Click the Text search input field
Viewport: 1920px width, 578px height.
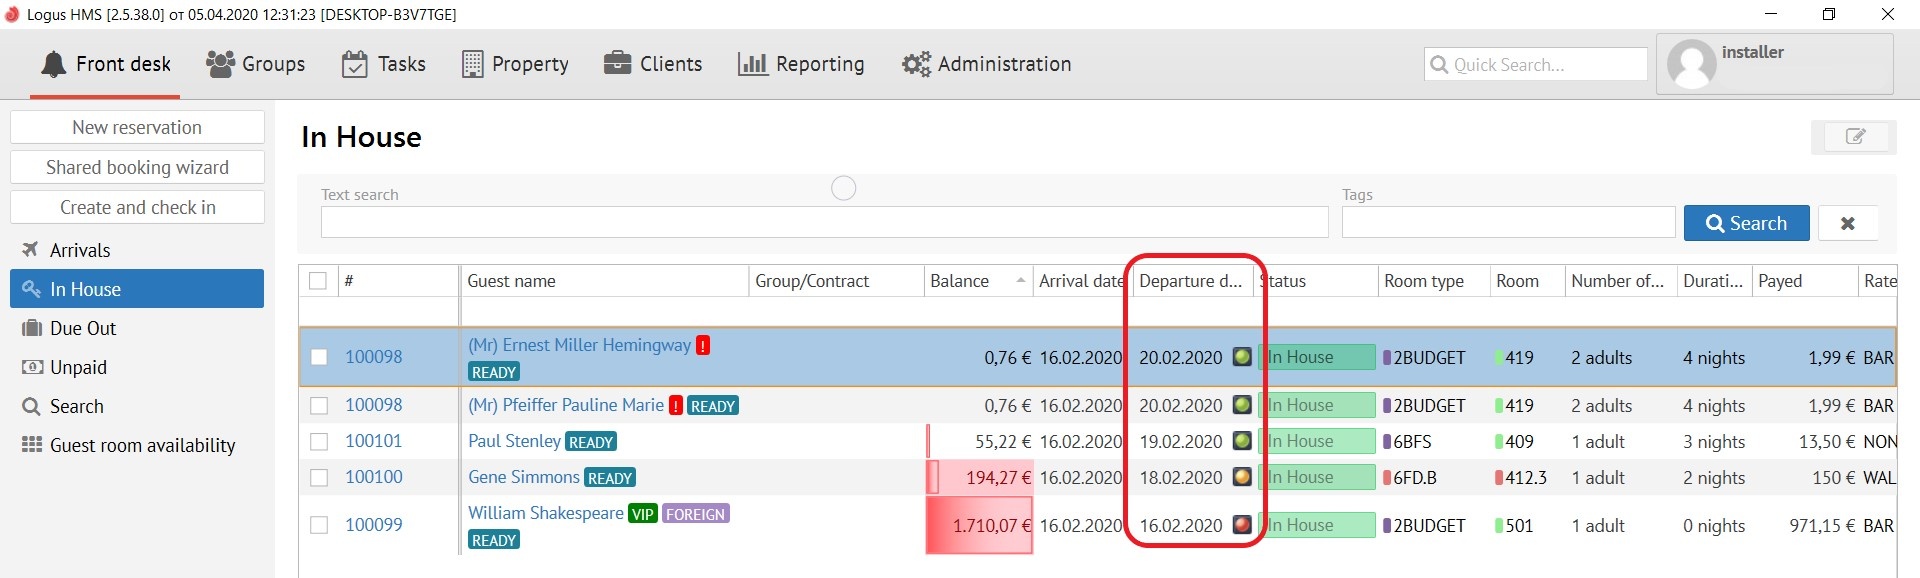(x=824, y=222)
